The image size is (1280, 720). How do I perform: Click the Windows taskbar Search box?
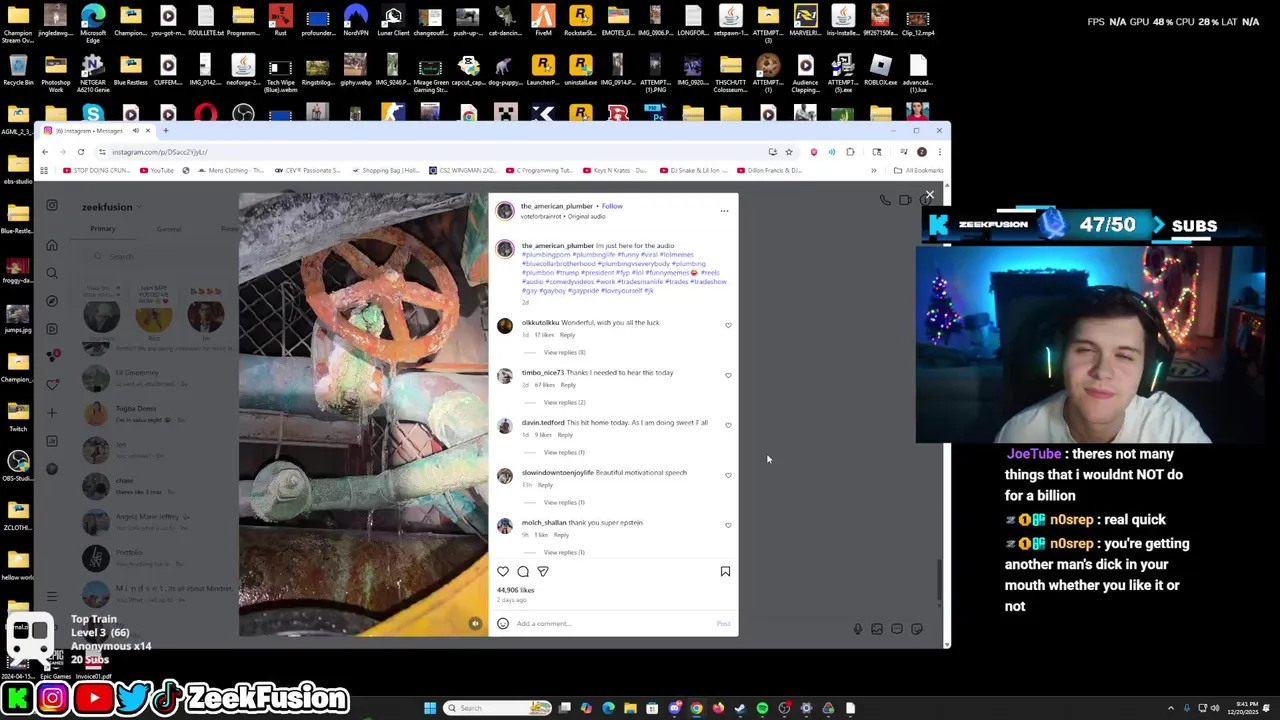[x=498, y=708]
